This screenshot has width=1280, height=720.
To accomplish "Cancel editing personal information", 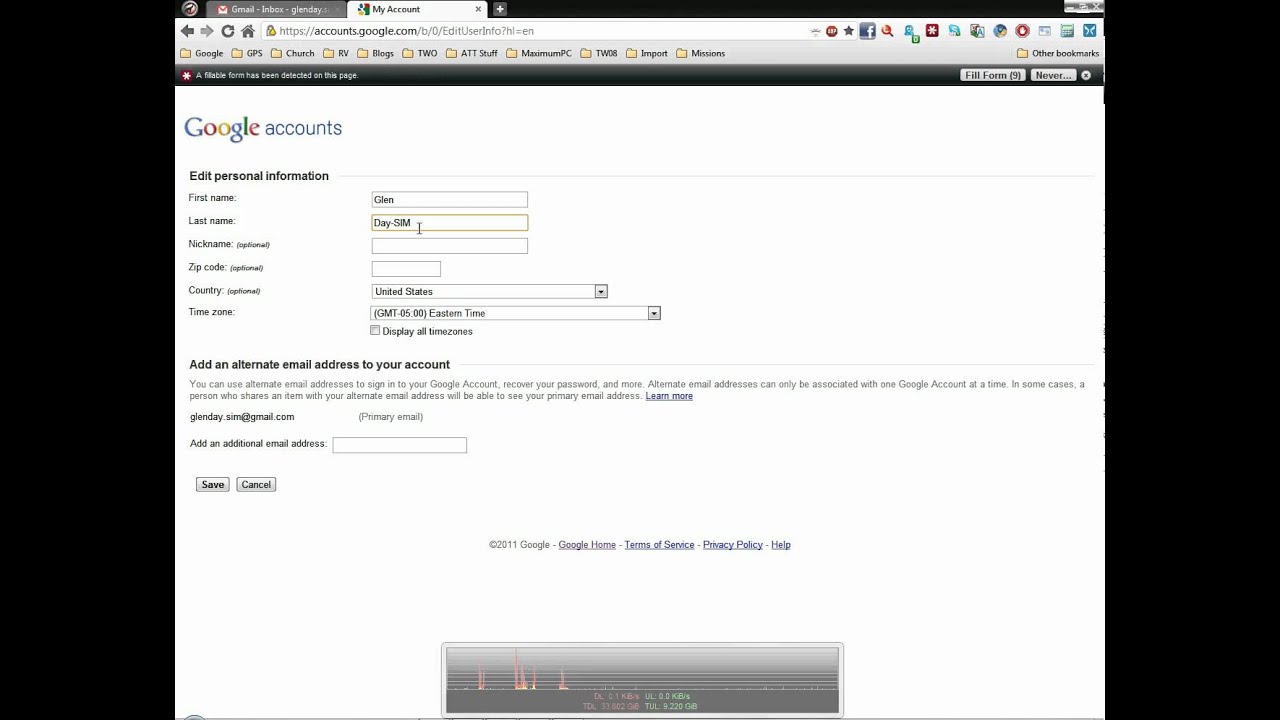I will [x=256, y=484].
